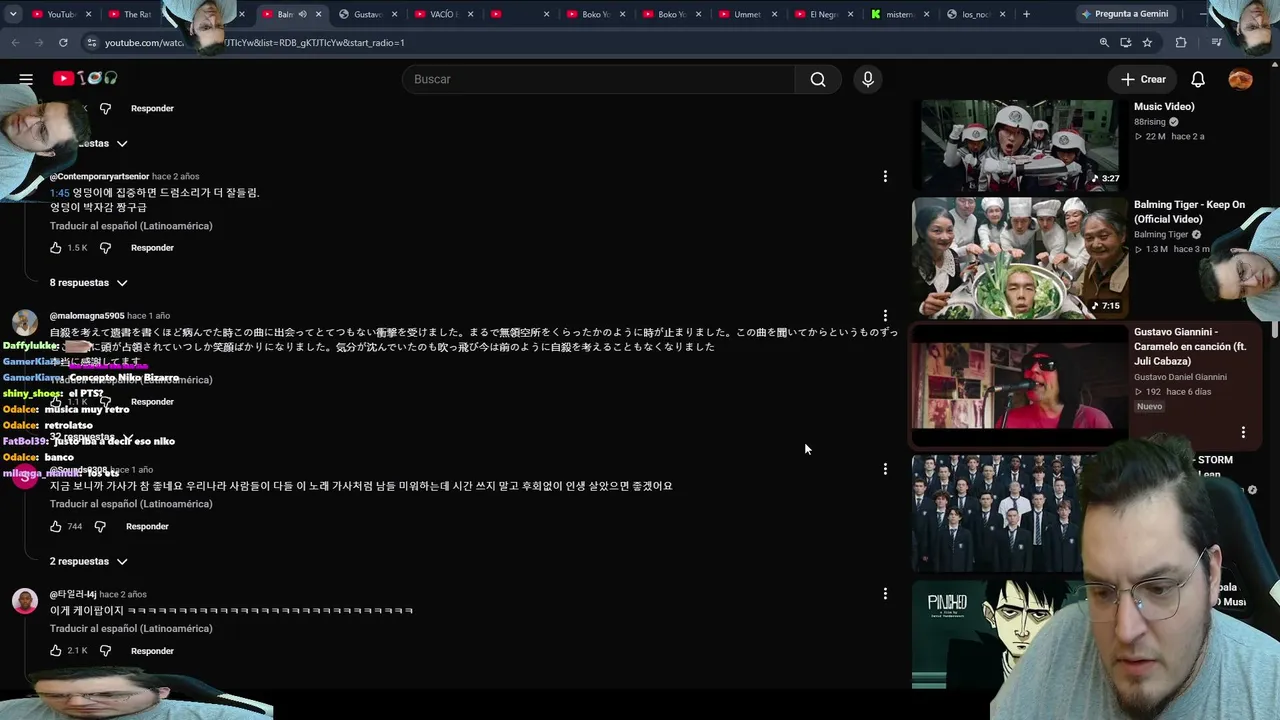This screenshot has height=720, width=1280.
Task: Switch to the VACÍO tab
Action: (443, 14)
